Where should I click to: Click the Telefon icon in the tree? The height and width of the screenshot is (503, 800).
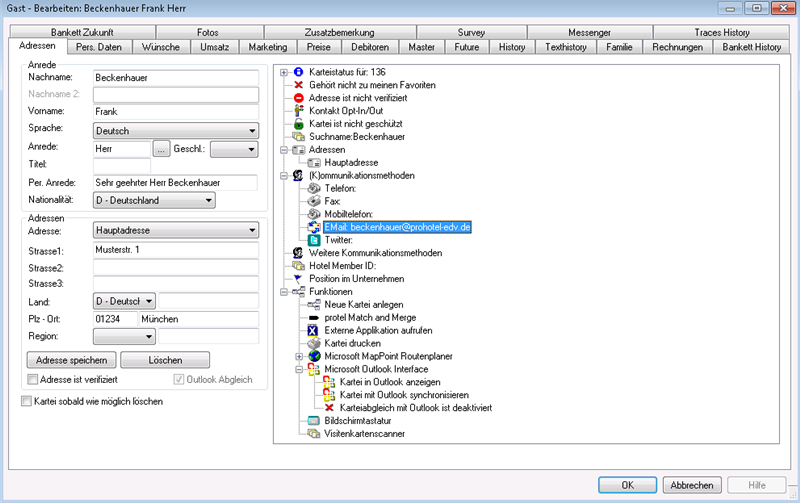tap(314, 188)
